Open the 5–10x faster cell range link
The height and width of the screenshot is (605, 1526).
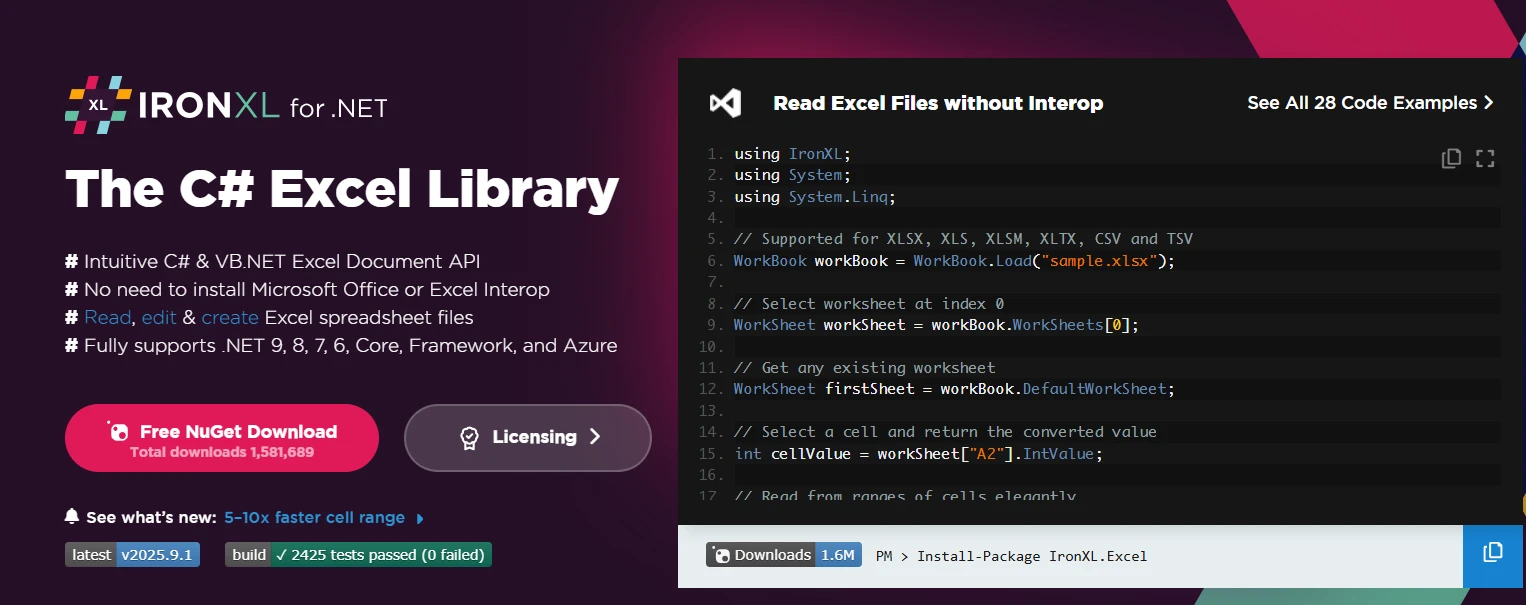point(314,518)
